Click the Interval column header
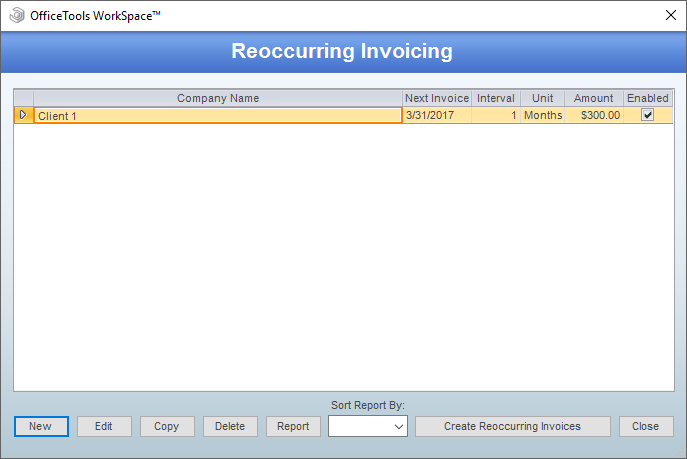The width and height of the screenshot is (687, 459). [x=496, y=98]
